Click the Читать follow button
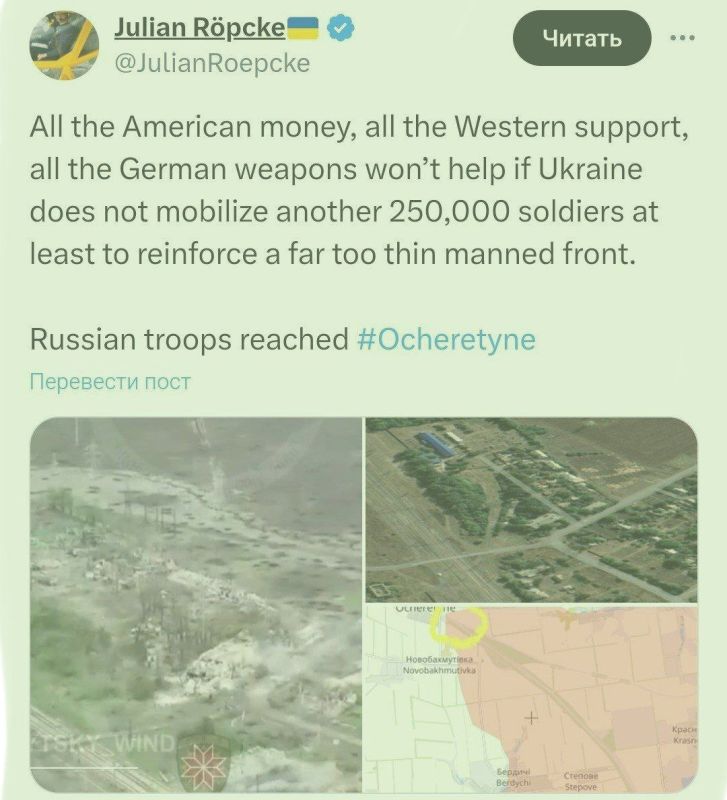The height and width of the screenshot is (800, 727). [x=582, y=38]
